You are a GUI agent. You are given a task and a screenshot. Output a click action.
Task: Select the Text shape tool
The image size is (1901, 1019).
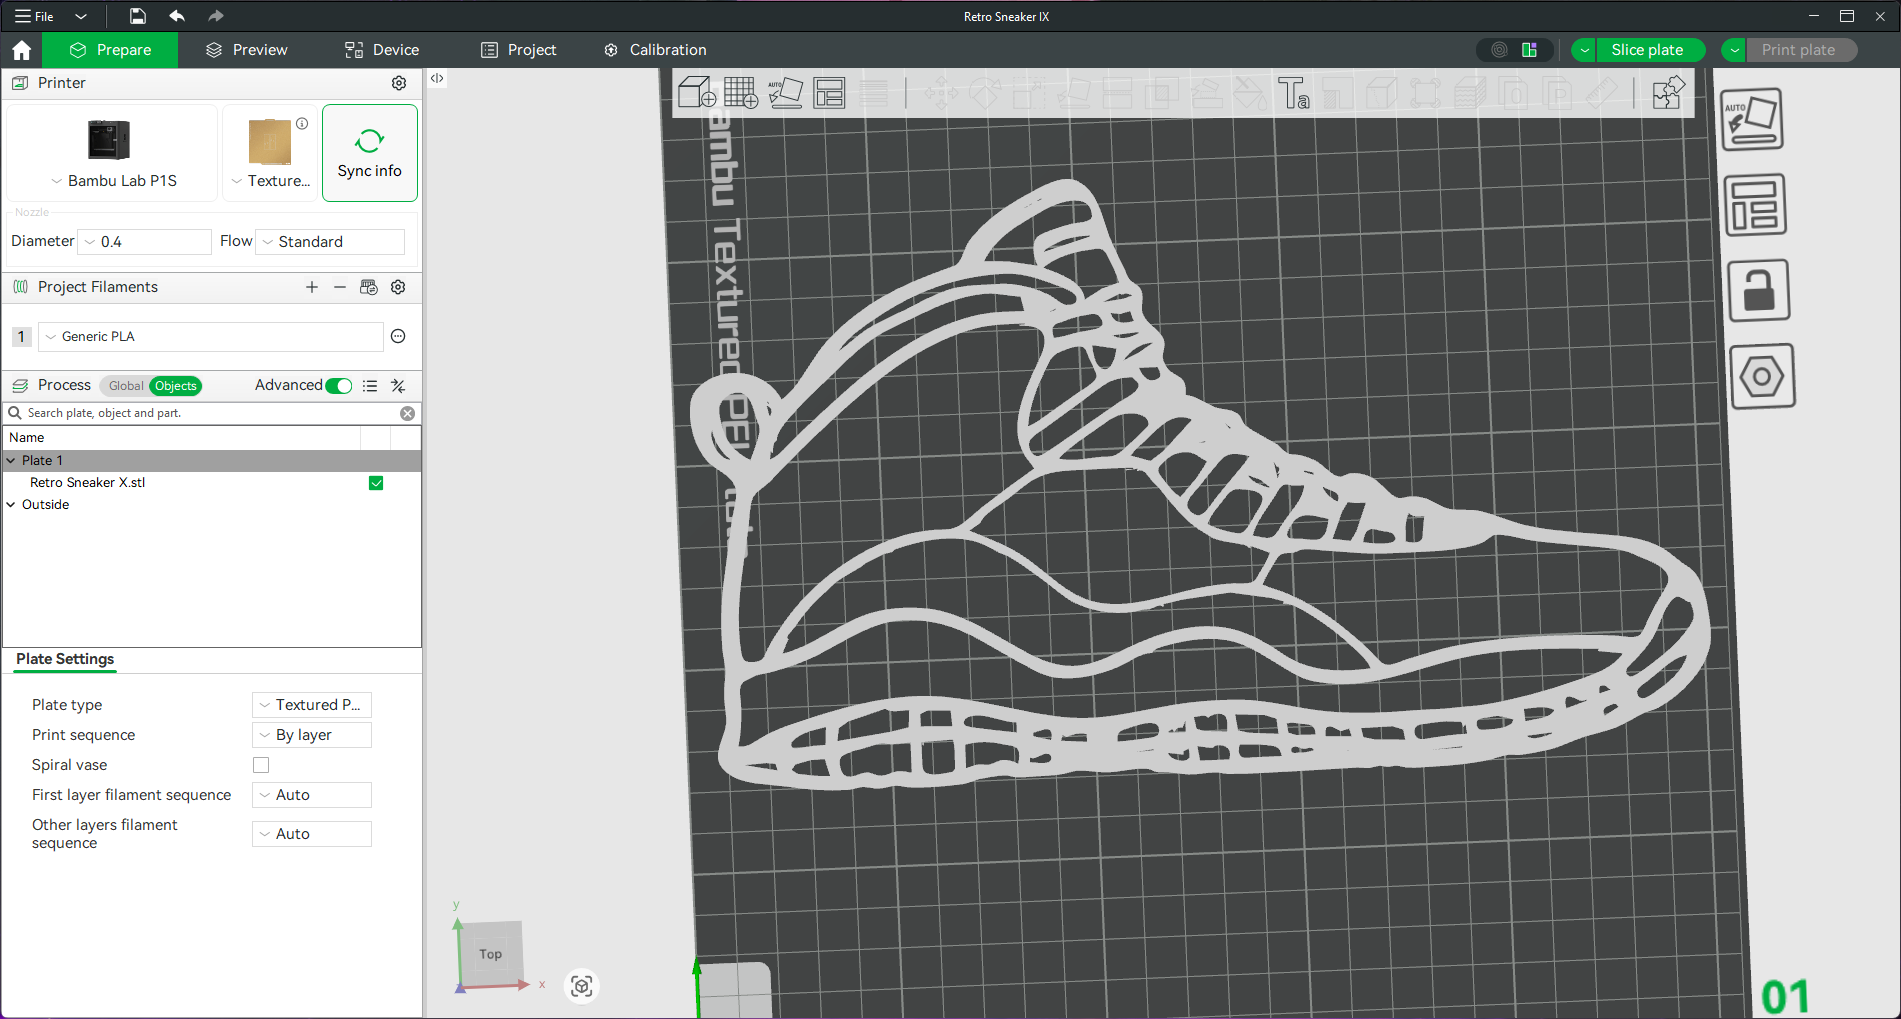1293,93
